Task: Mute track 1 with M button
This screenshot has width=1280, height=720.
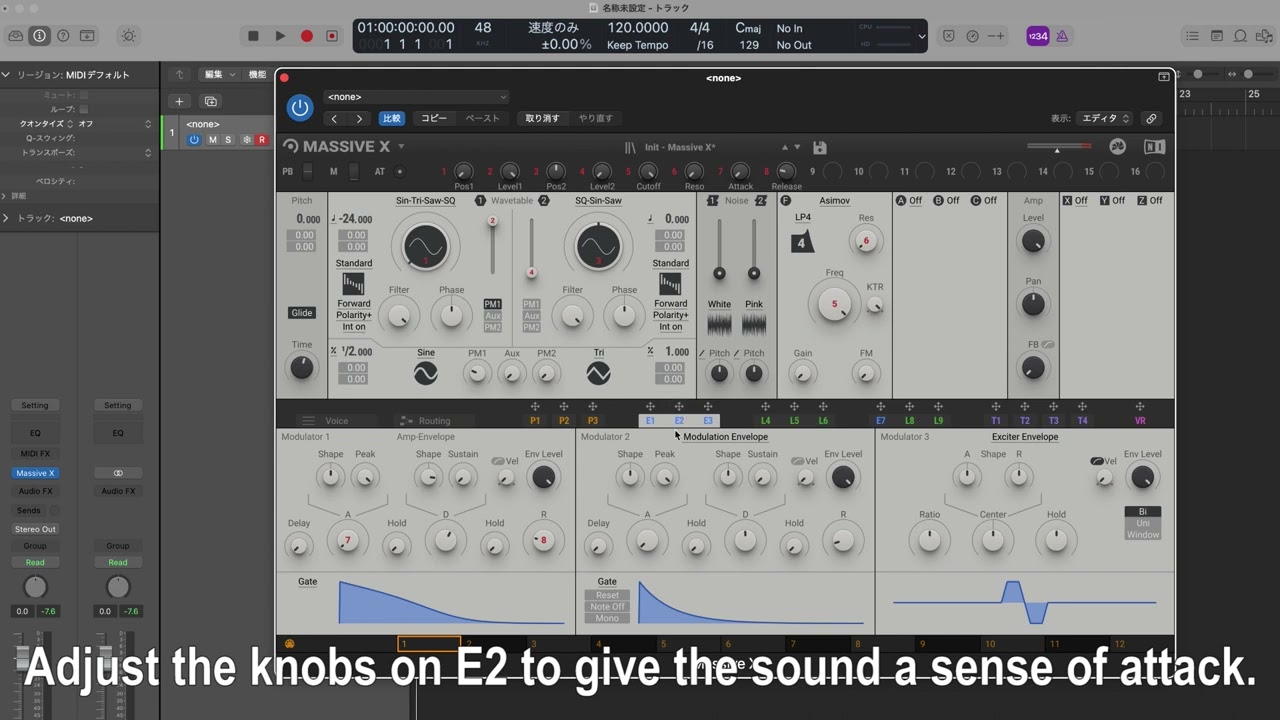Action: [212, 140]
